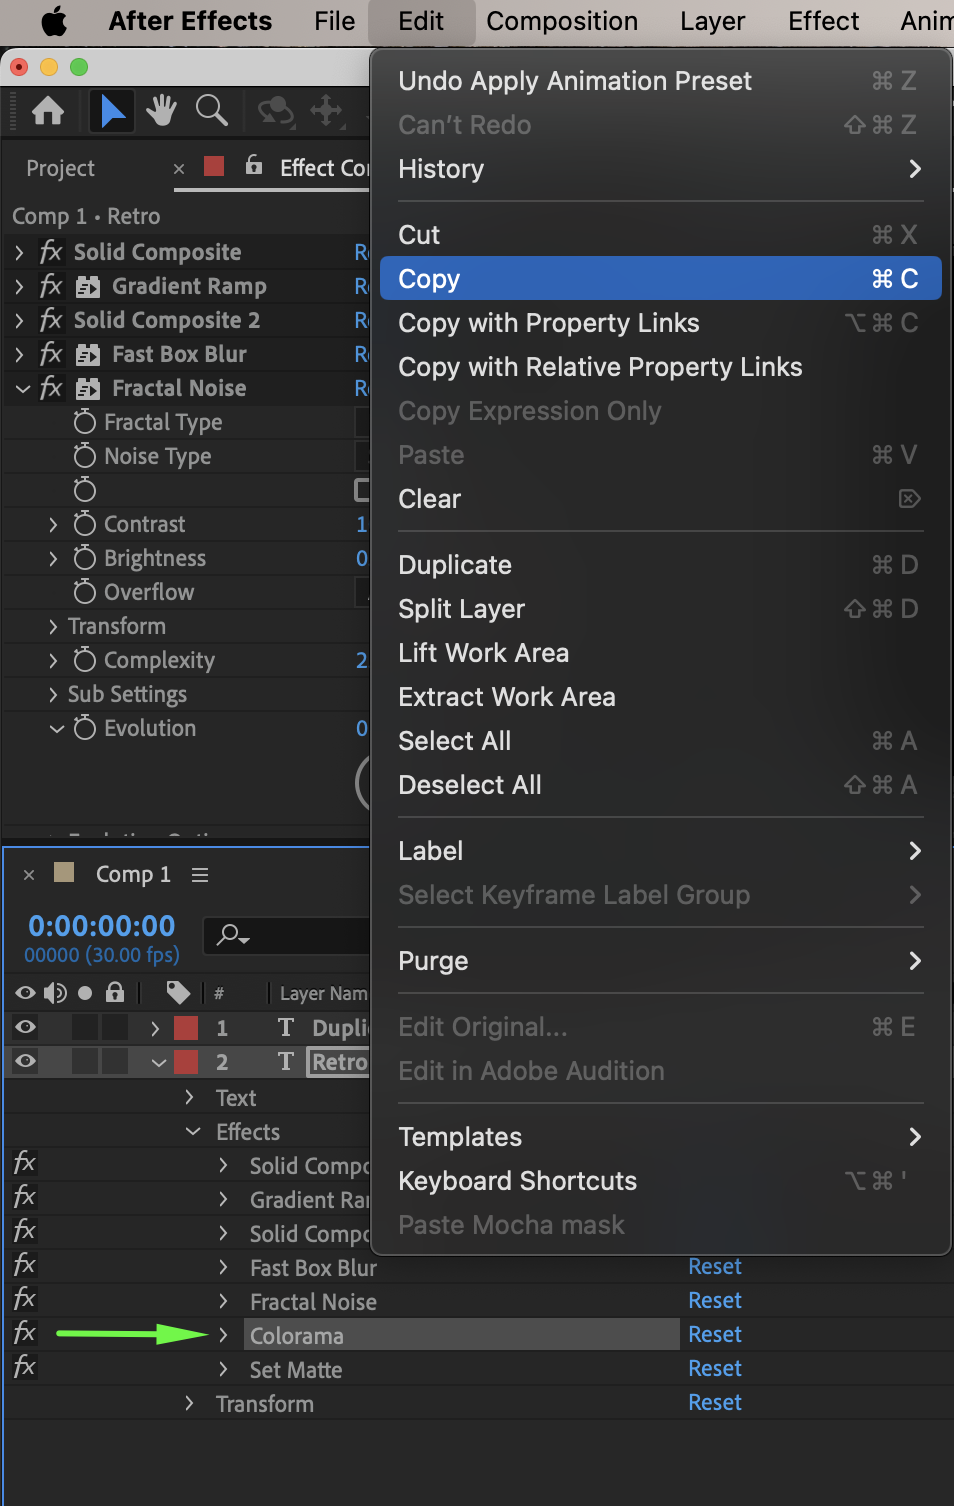Click red label swatch of layer 2
The width and height of the screenshot is (954, 1506).
[x=186, y=1061]
